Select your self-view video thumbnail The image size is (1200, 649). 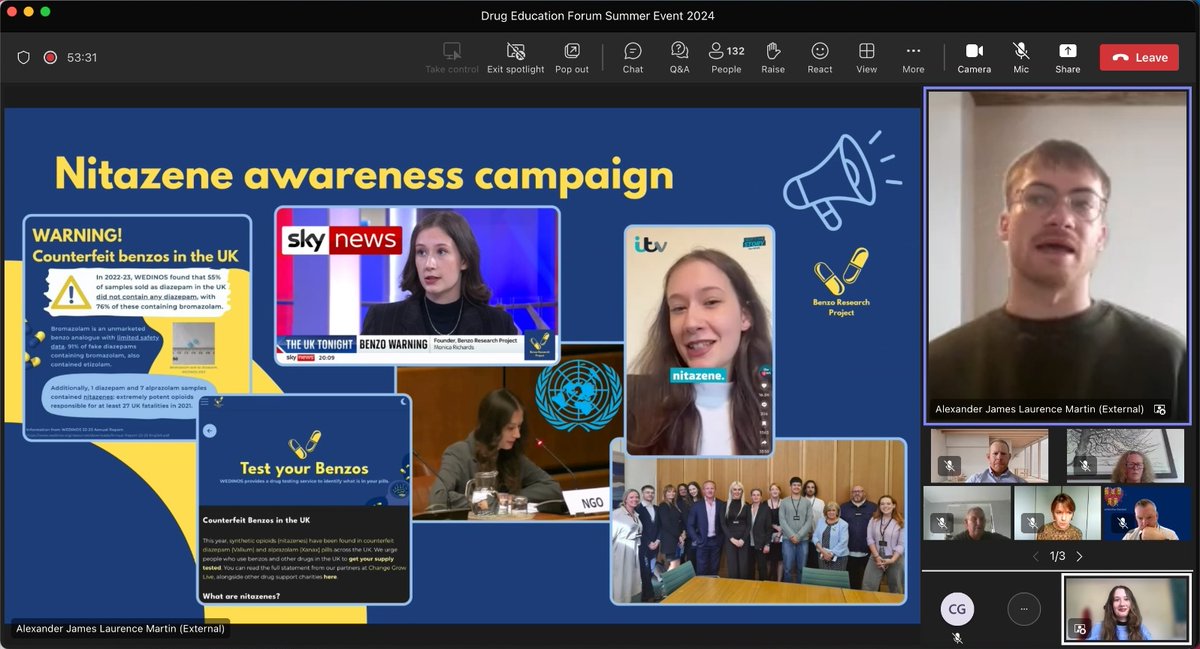pyautogui.click(x=1126, y=608)
